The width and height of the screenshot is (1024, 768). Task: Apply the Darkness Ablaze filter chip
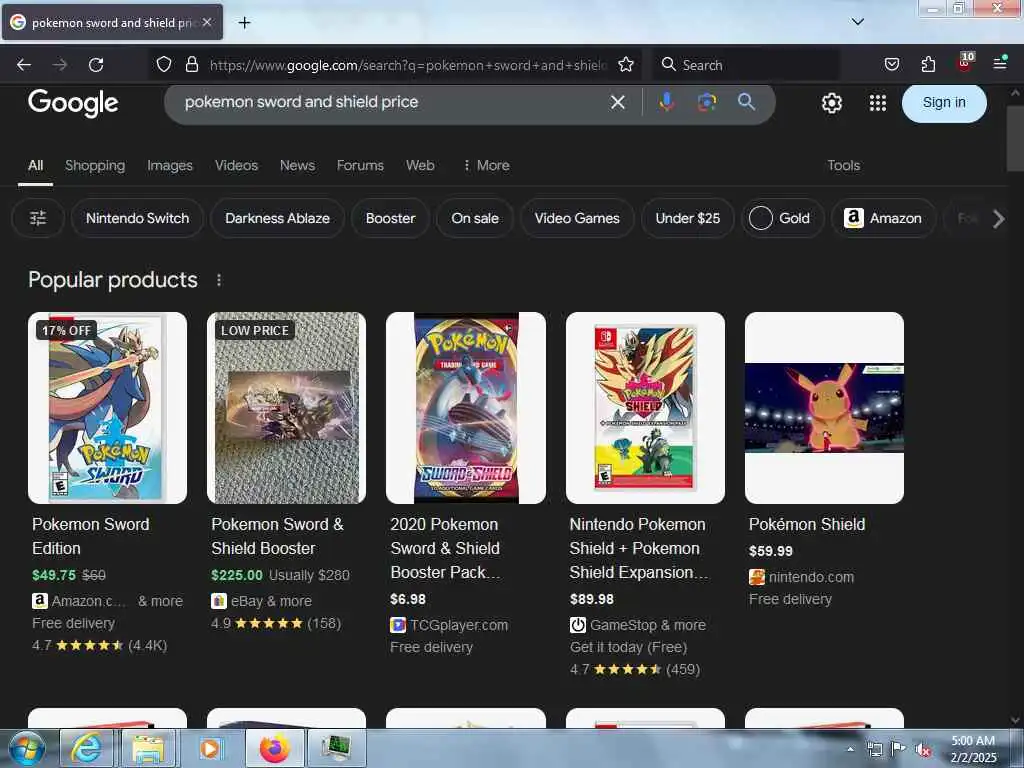click(278, 218)
